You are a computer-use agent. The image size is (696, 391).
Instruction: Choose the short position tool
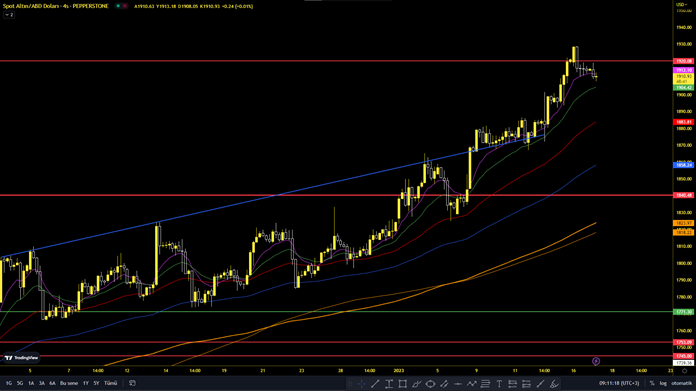[x=526, y=383]
